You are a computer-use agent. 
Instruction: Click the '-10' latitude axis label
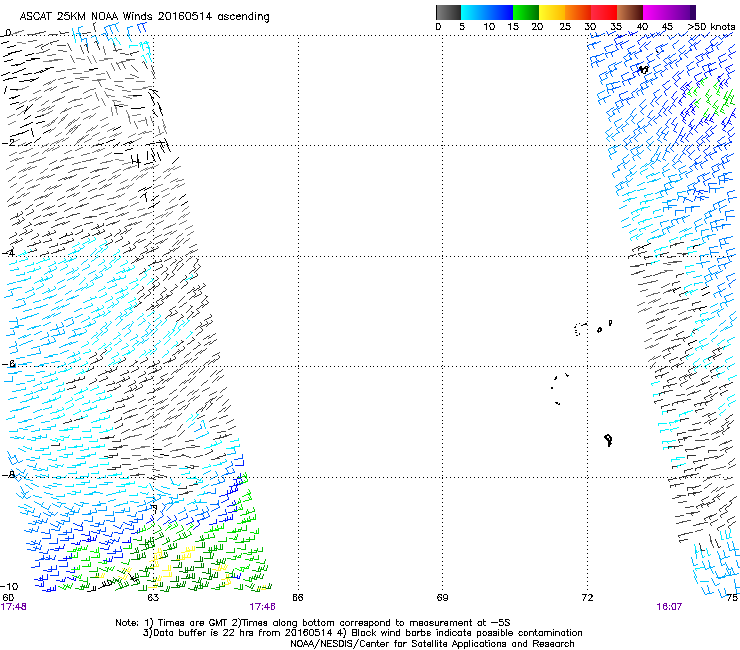coord(10,586)
